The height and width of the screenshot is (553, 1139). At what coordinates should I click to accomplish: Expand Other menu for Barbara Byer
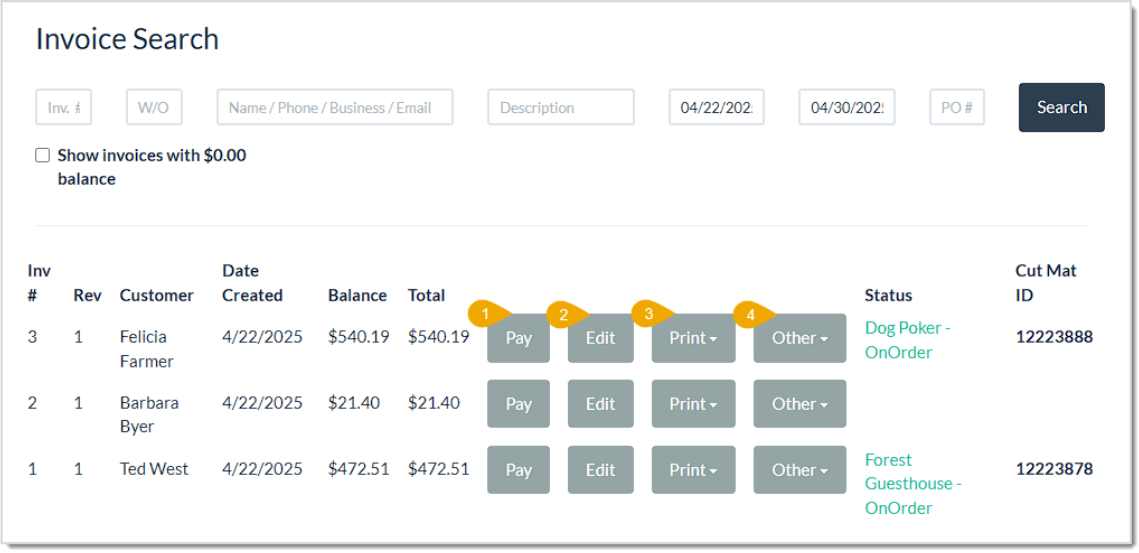(x=800, y=404)
